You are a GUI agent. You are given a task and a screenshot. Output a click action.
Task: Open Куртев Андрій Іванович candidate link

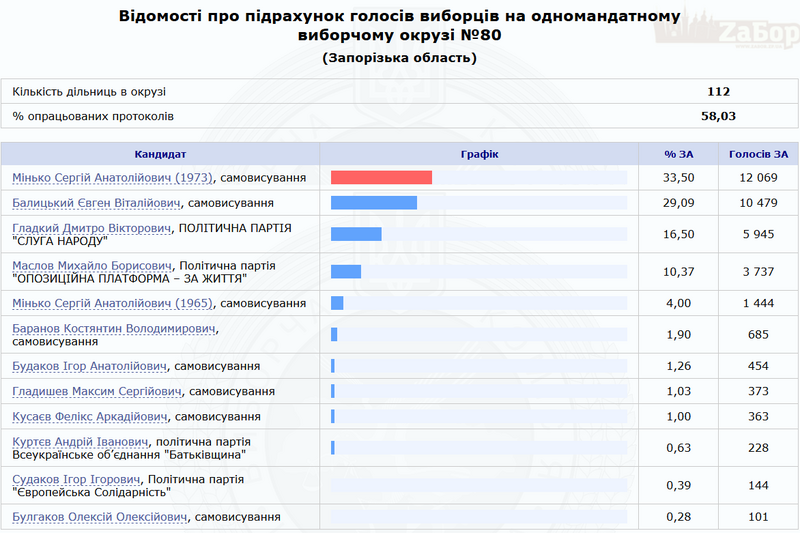point(80,441)
